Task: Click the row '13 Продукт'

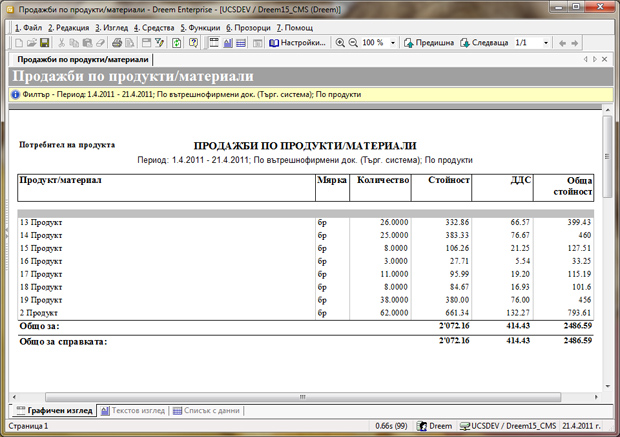Action: pos(306,223)
